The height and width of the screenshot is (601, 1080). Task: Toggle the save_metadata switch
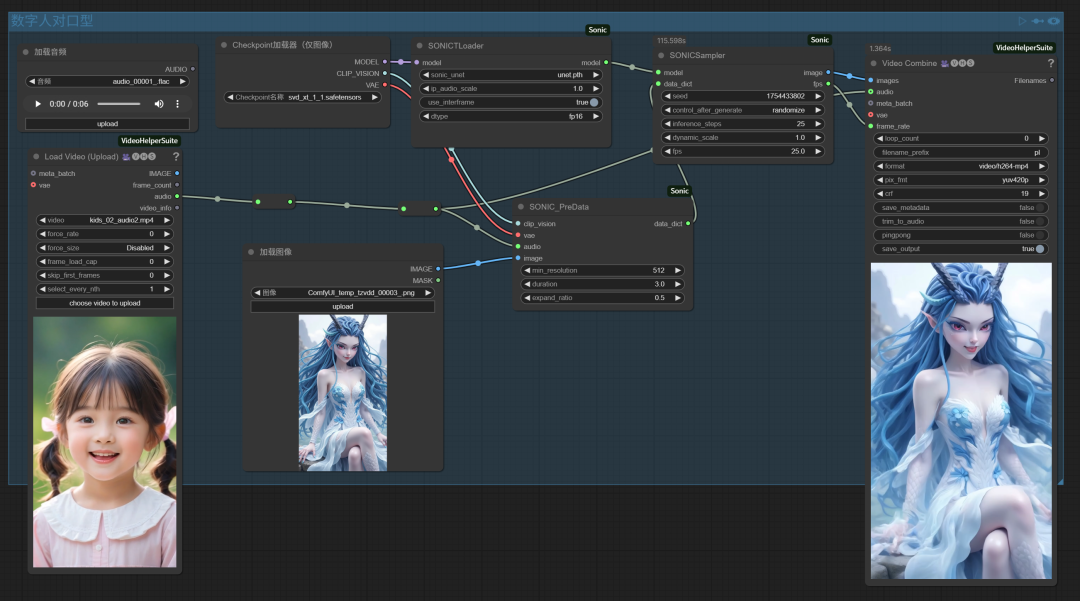click(x=1040, y=207)
